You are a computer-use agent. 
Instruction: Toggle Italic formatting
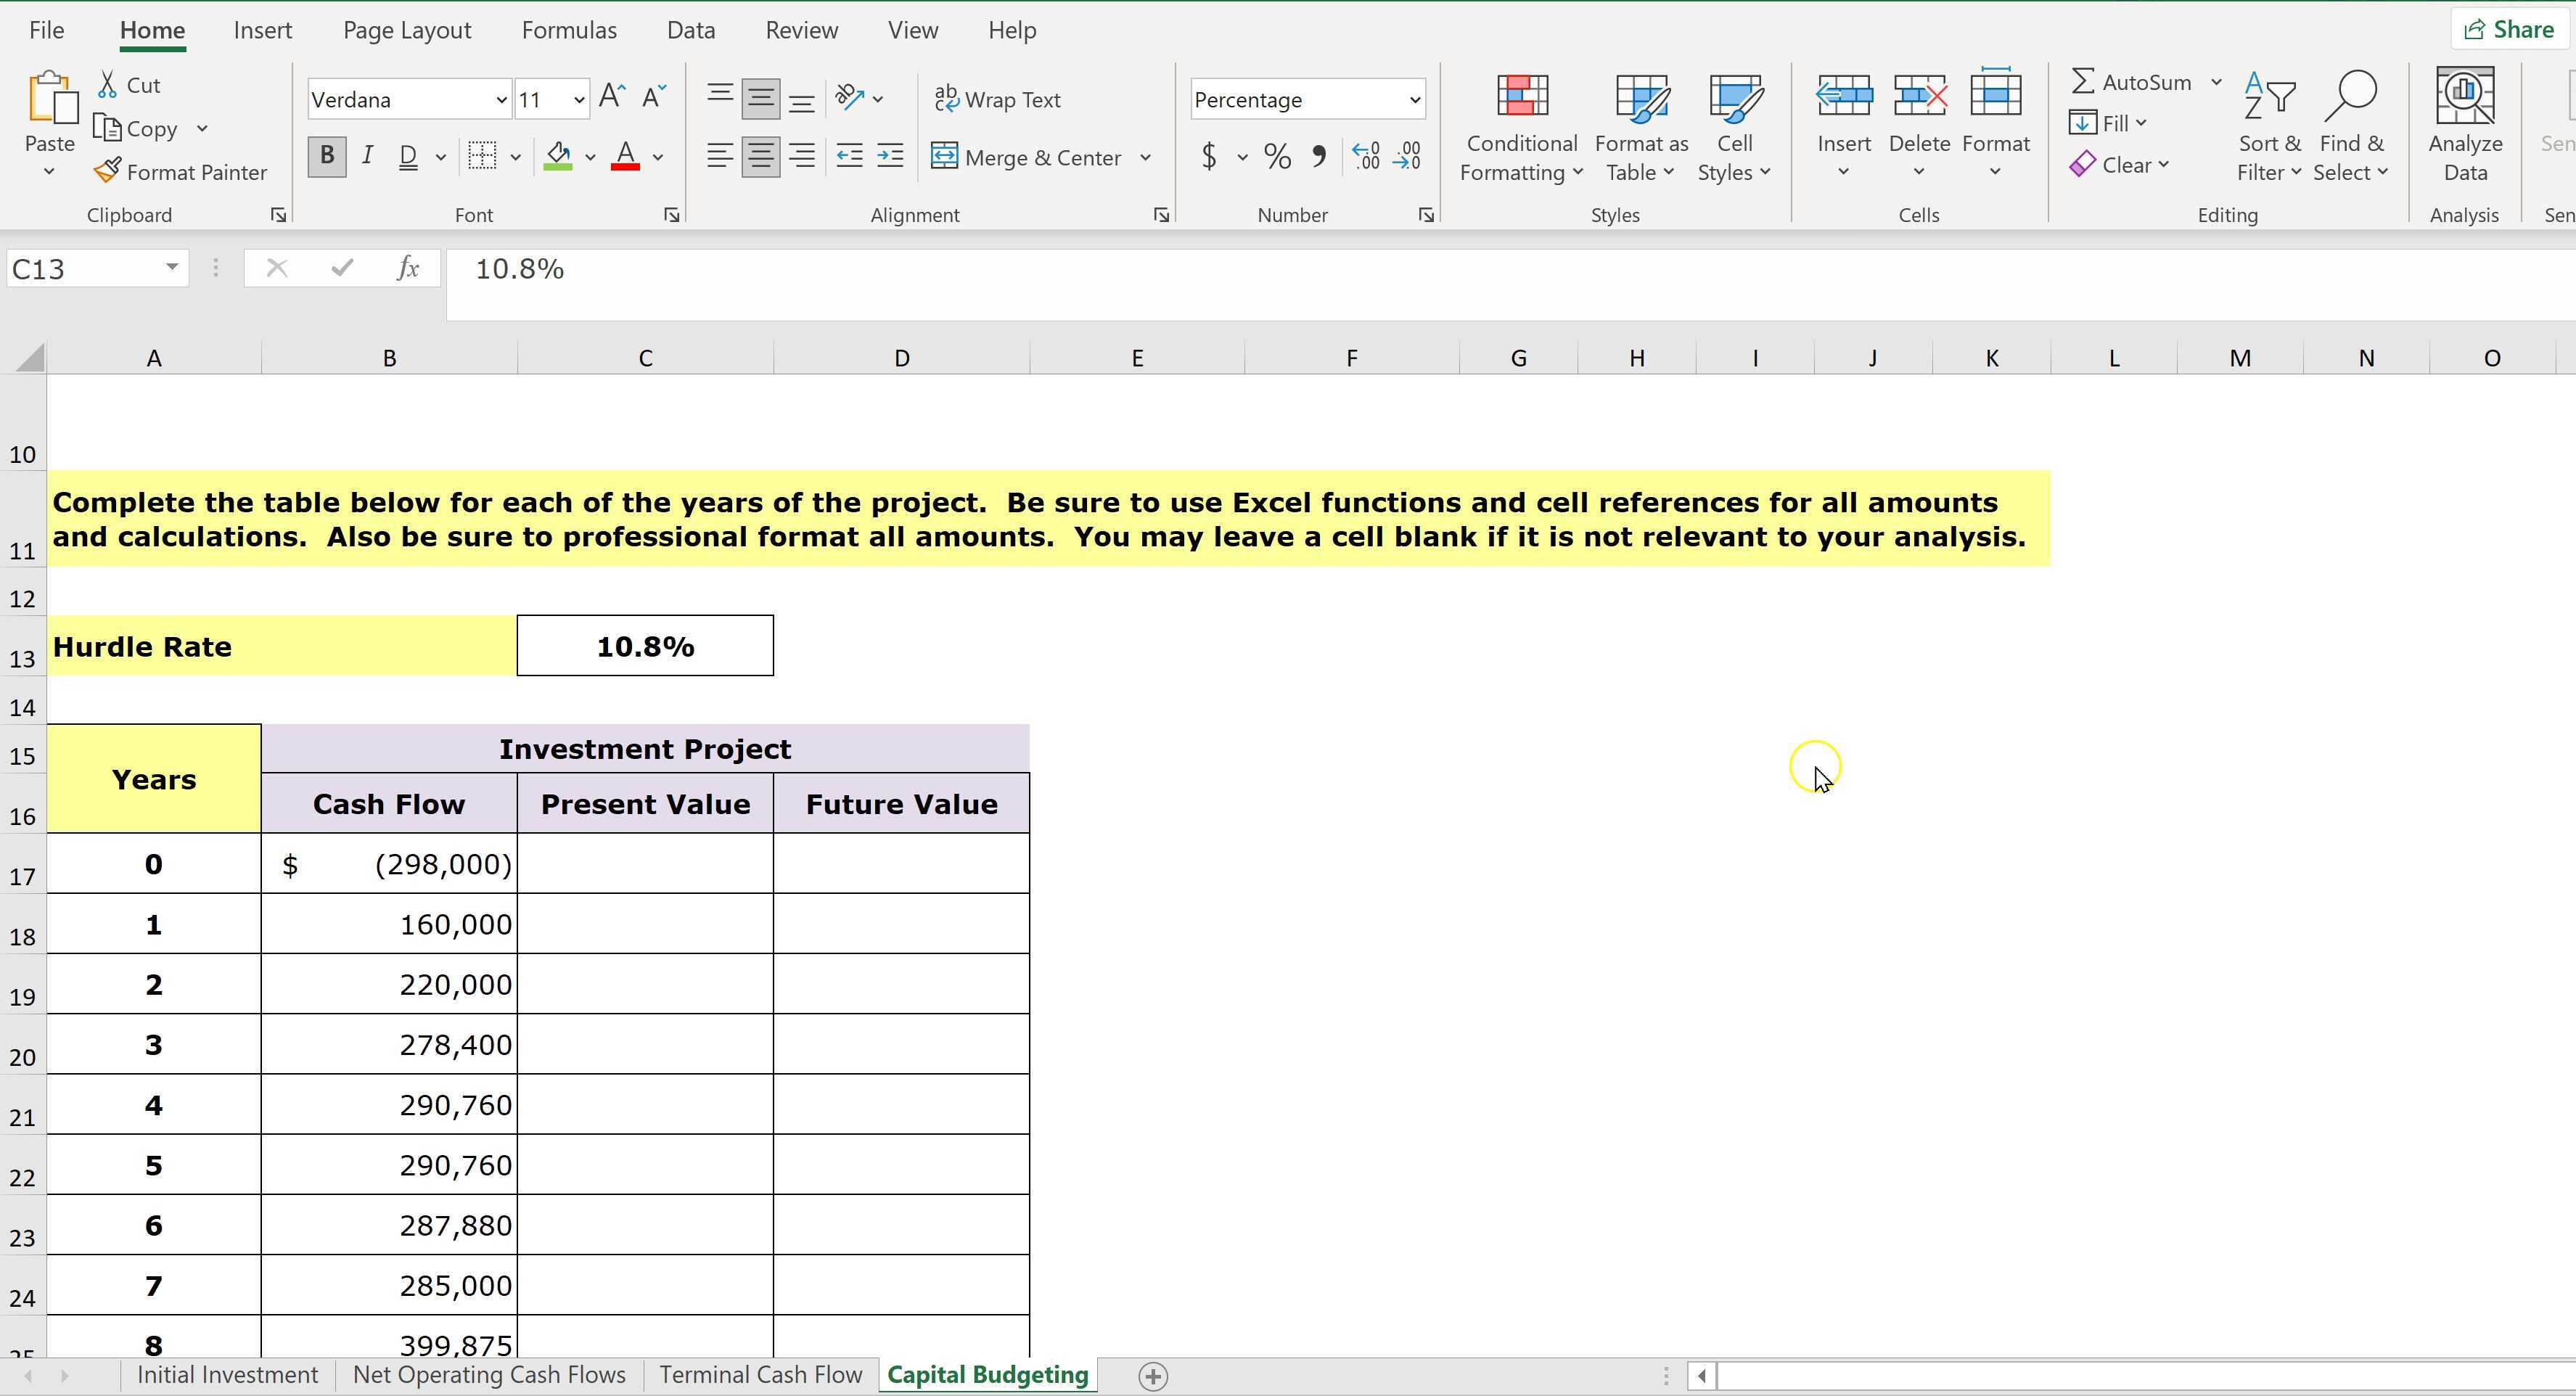pos(367,157)
